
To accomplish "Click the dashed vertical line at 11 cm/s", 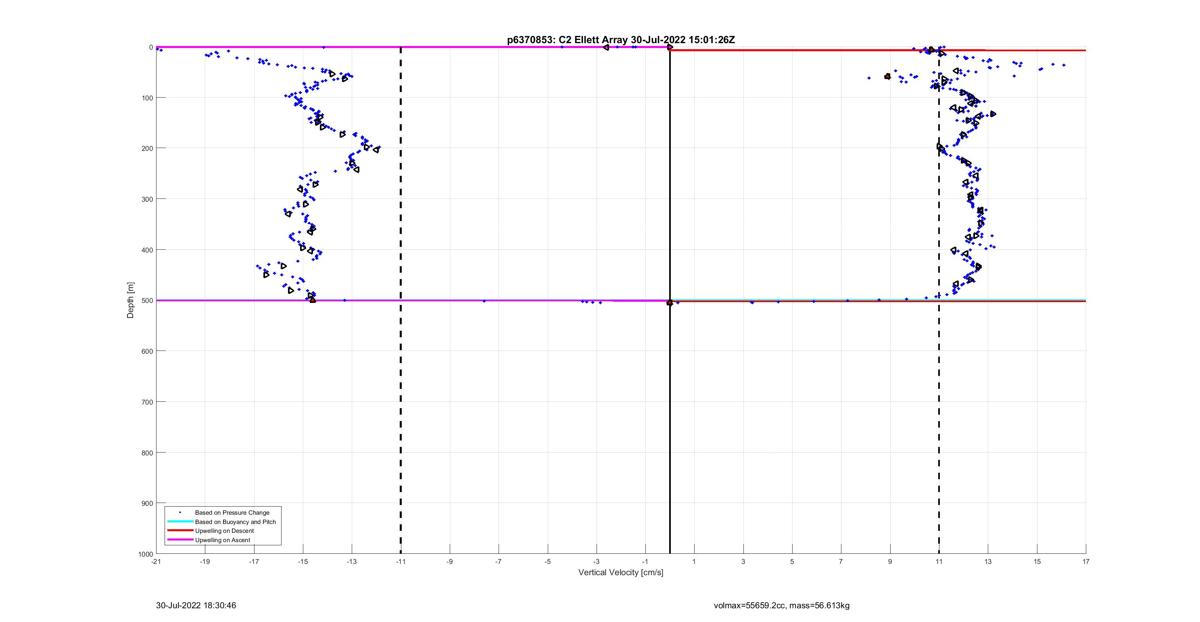I will (939, 300).
